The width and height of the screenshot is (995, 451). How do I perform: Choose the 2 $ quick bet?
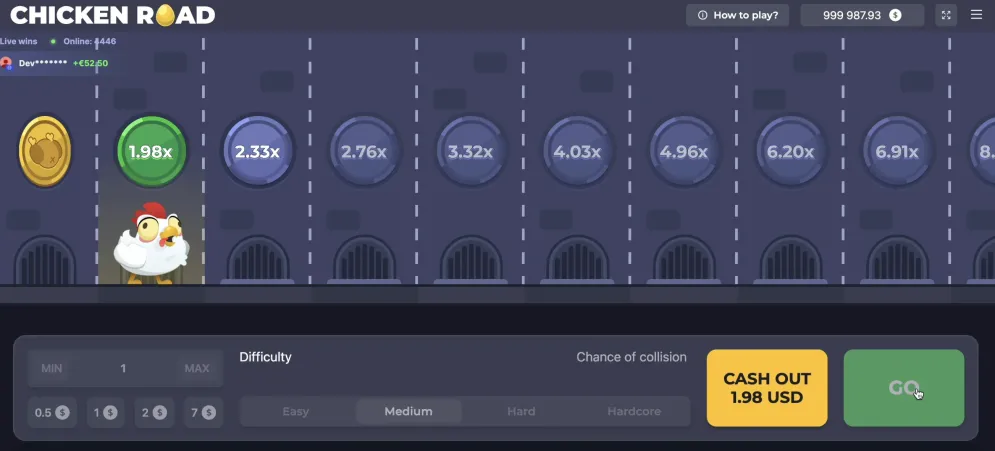coord(154,412)
